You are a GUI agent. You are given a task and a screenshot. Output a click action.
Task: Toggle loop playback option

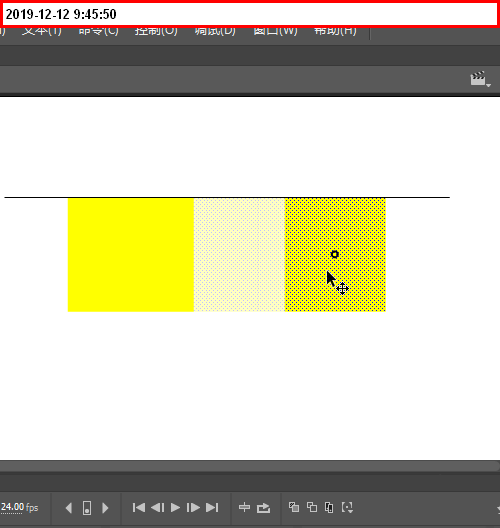(263, 507)
